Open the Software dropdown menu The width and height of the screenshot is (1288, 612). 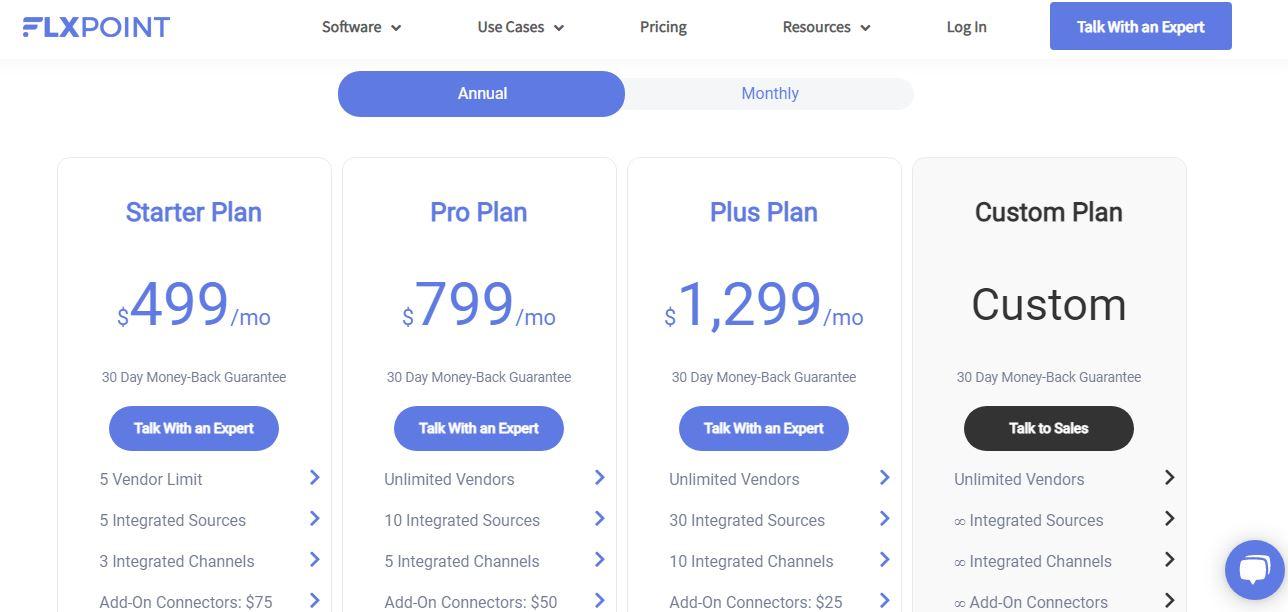pos(361,27)
